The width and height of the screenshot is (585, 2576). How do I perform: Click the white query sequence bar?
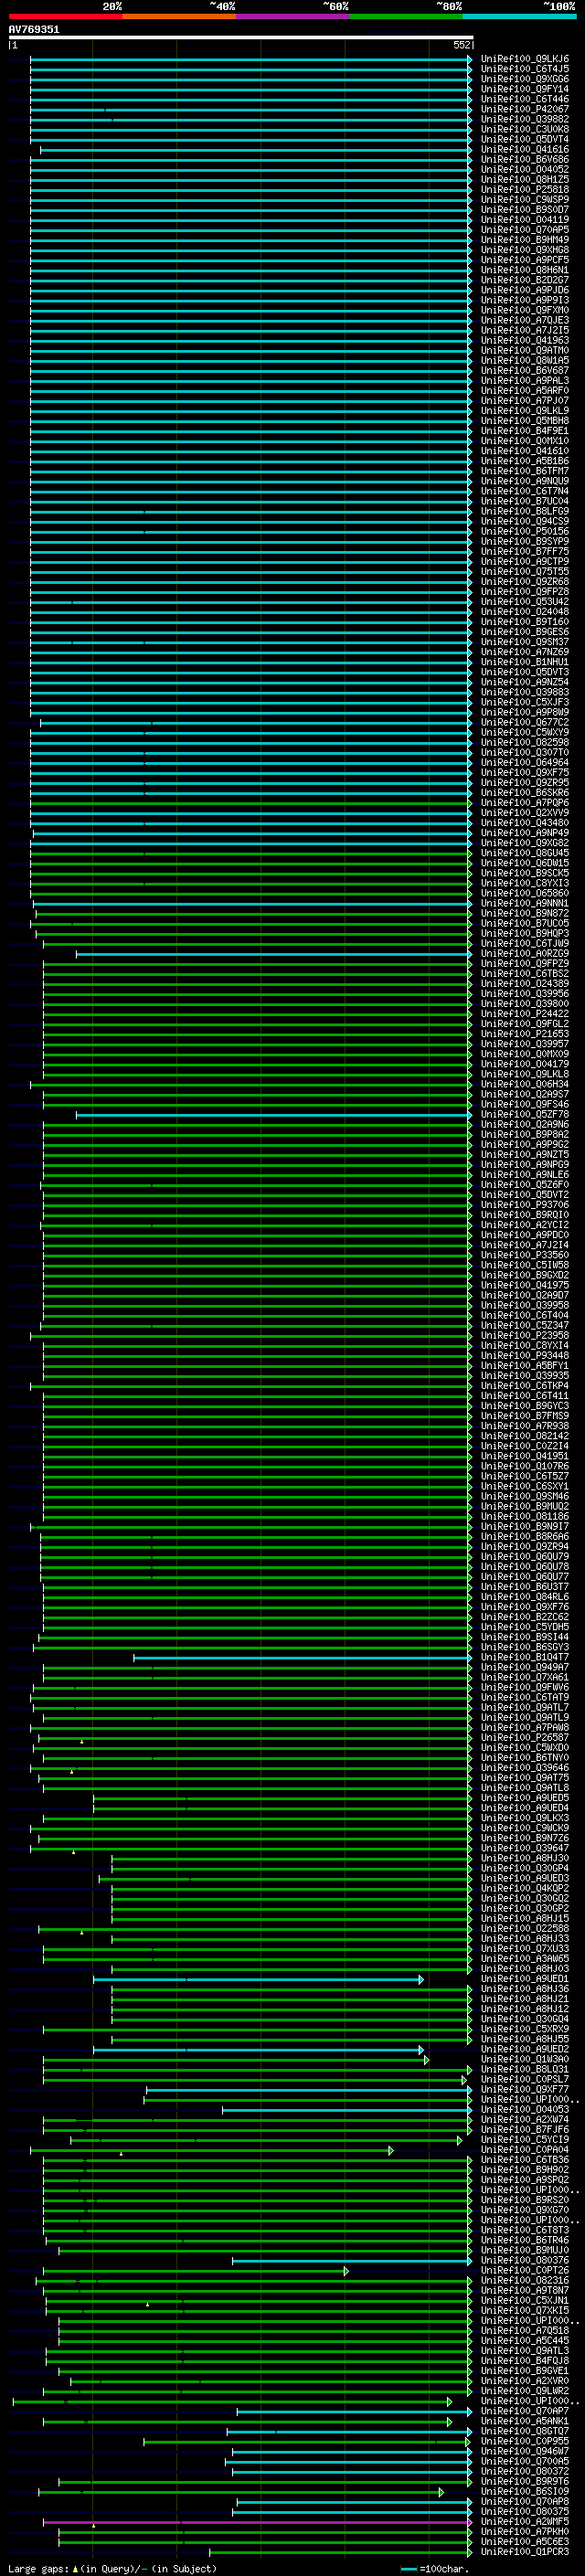(x=241, y=37)
